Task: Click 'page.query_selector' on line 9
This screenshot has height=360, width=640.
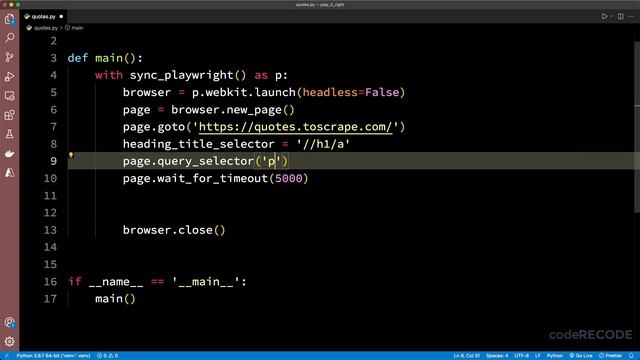Action: 189,161
